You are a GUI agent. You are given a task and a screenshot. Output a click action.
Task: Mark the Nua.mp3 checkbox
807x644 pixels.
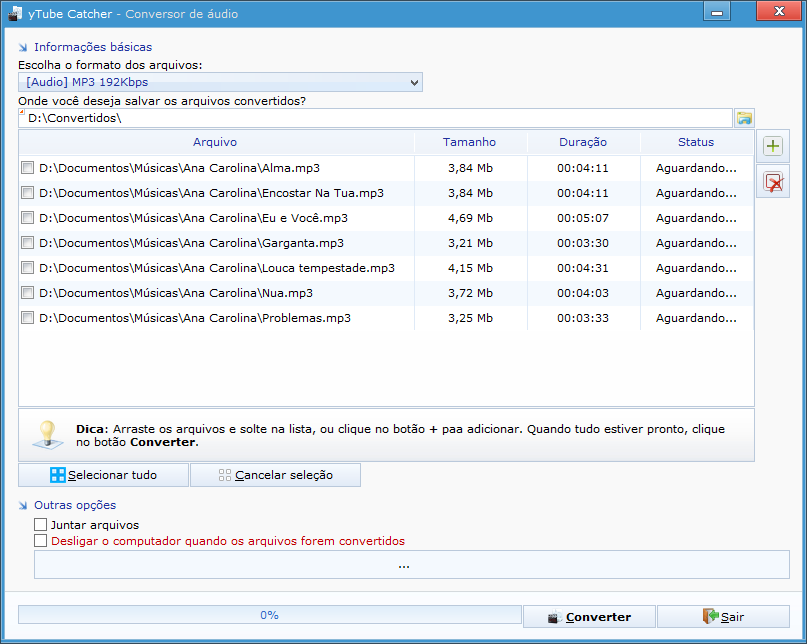27,293
